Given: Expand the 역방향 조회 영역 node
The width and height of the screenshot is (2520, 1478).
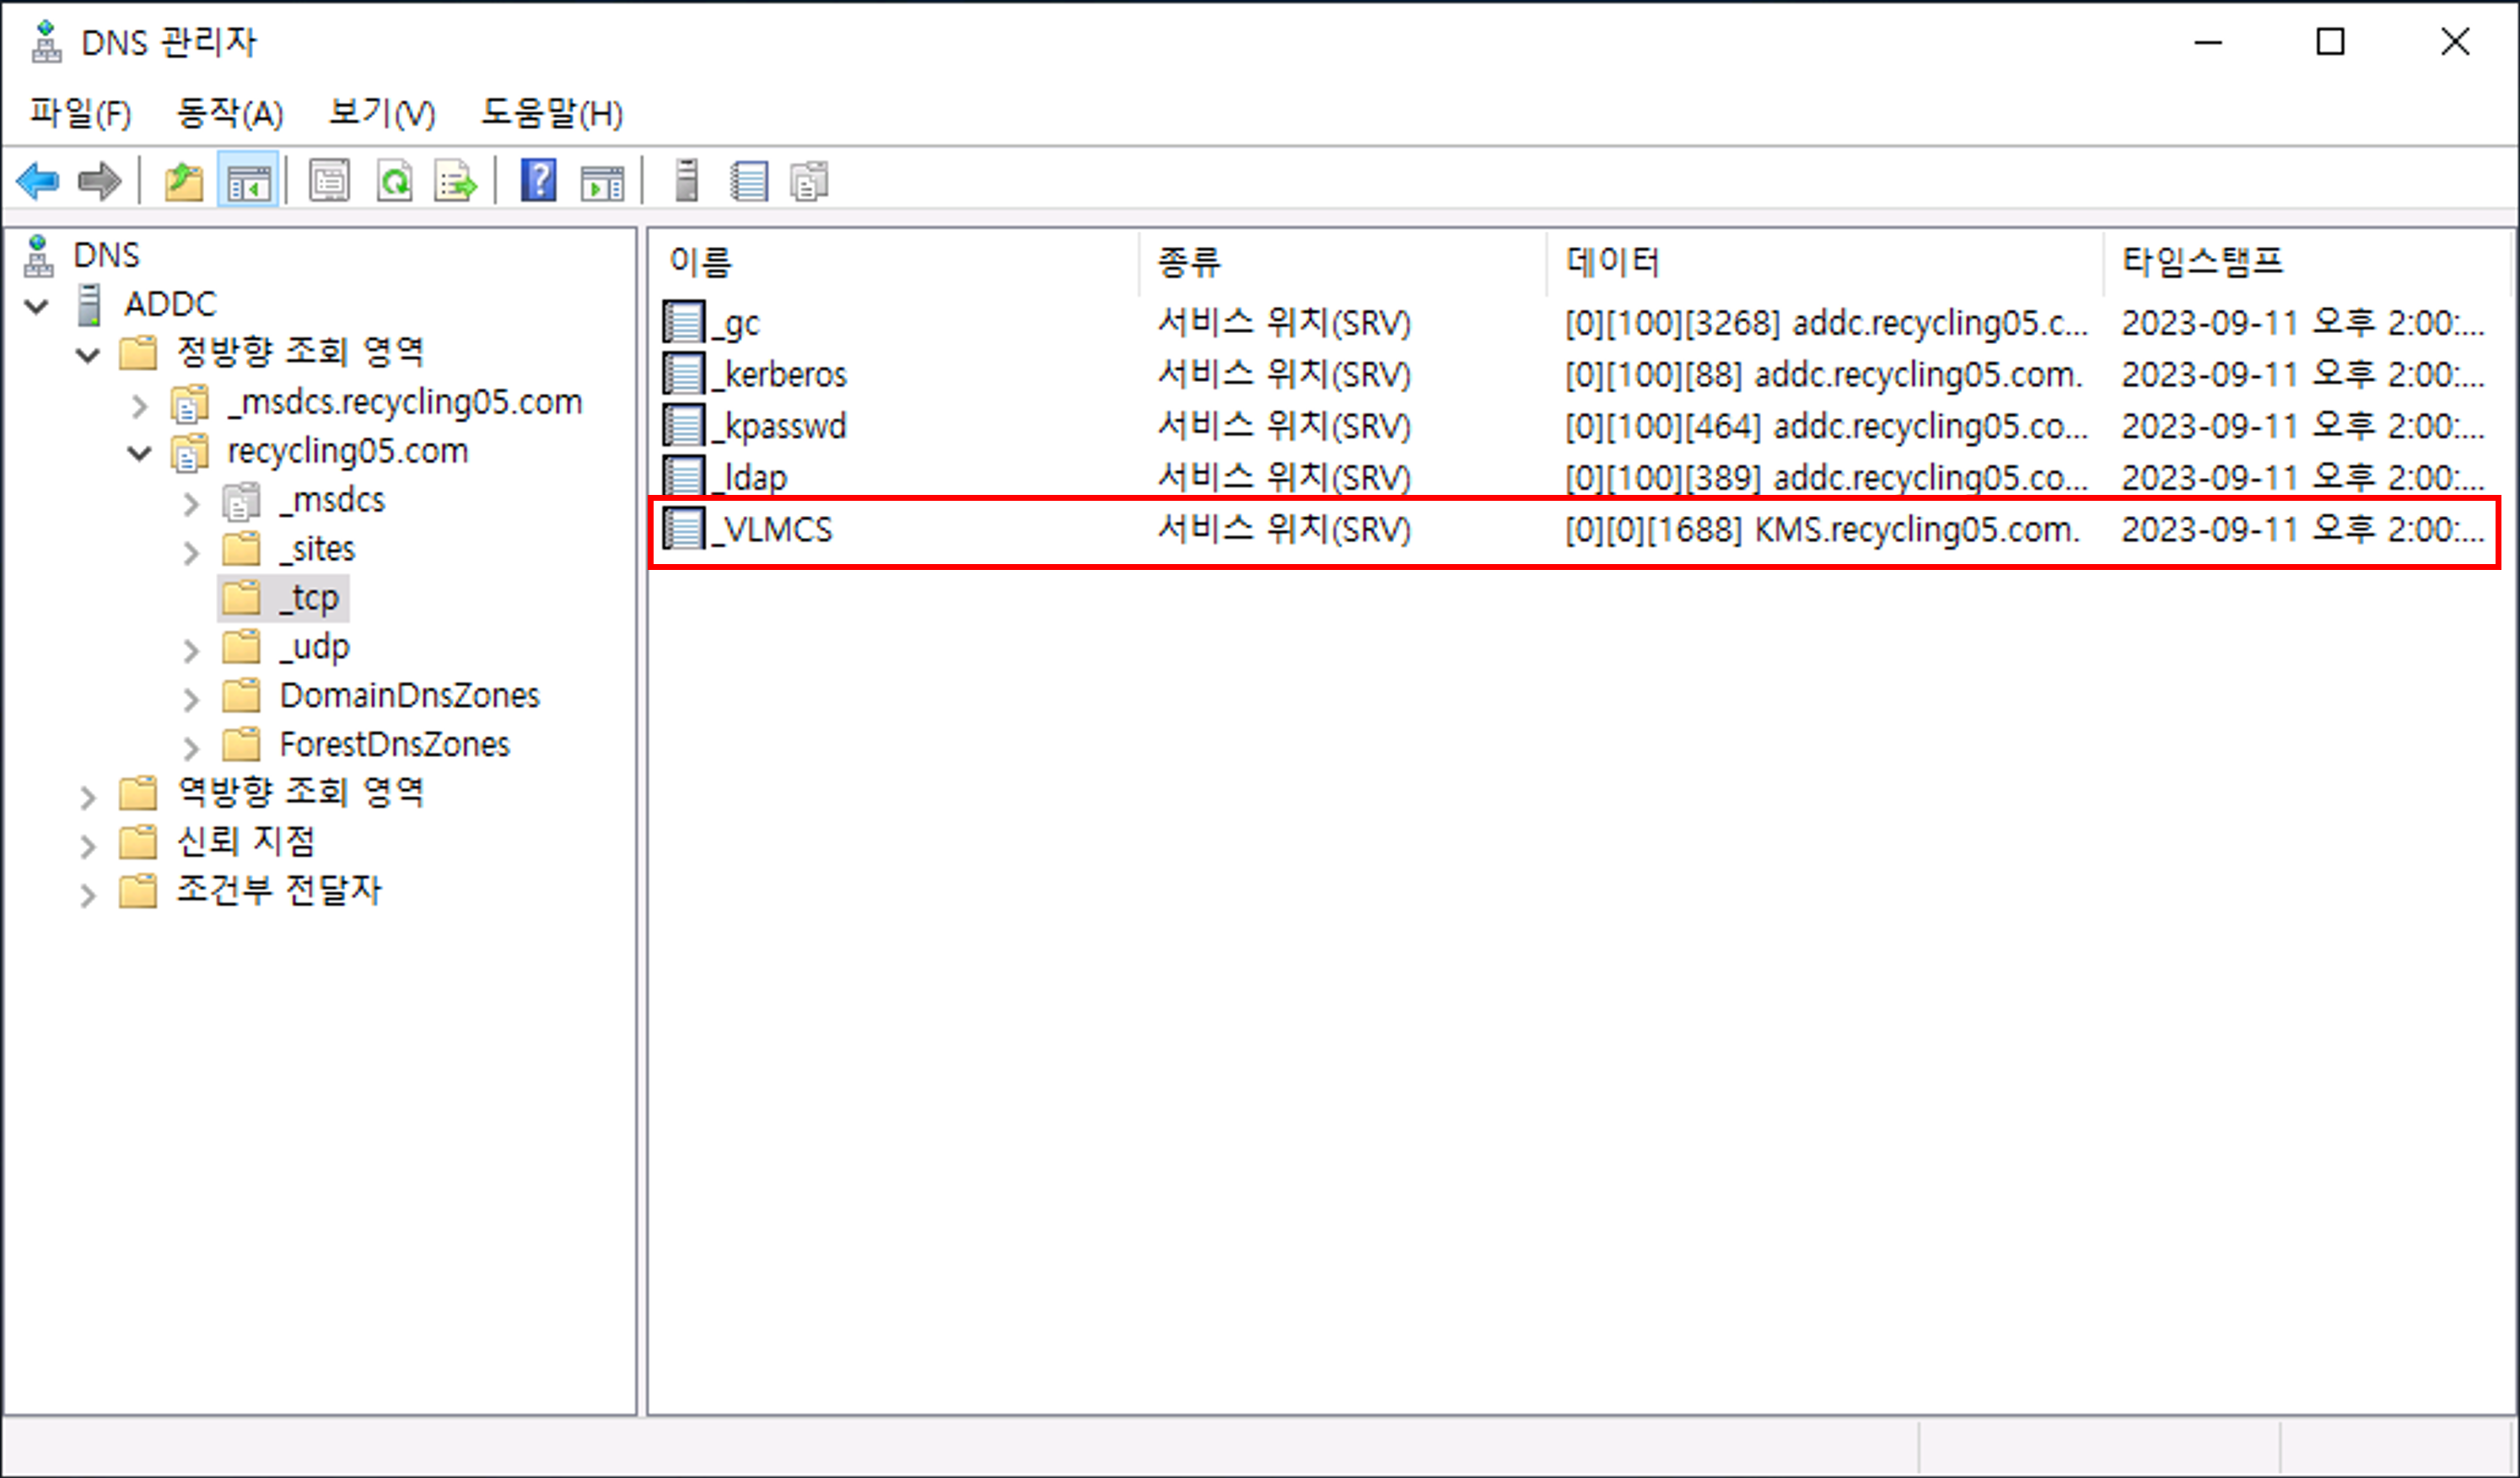Looking at the screenshot, I should [x=88, y=797].
